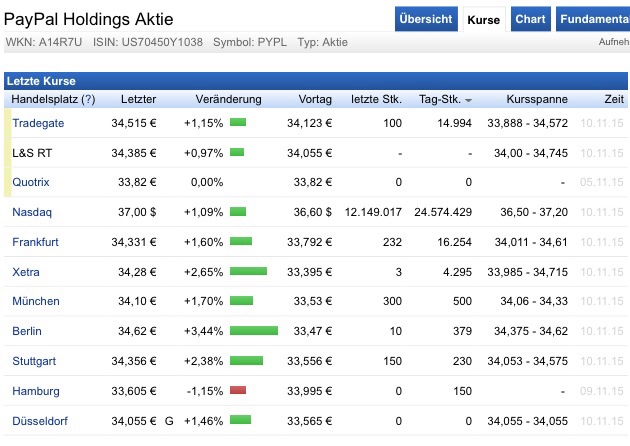Image resolution: width=630 pixels, height=446 pixels.
Task: Open the Fundamental tab
Action: 593,19
